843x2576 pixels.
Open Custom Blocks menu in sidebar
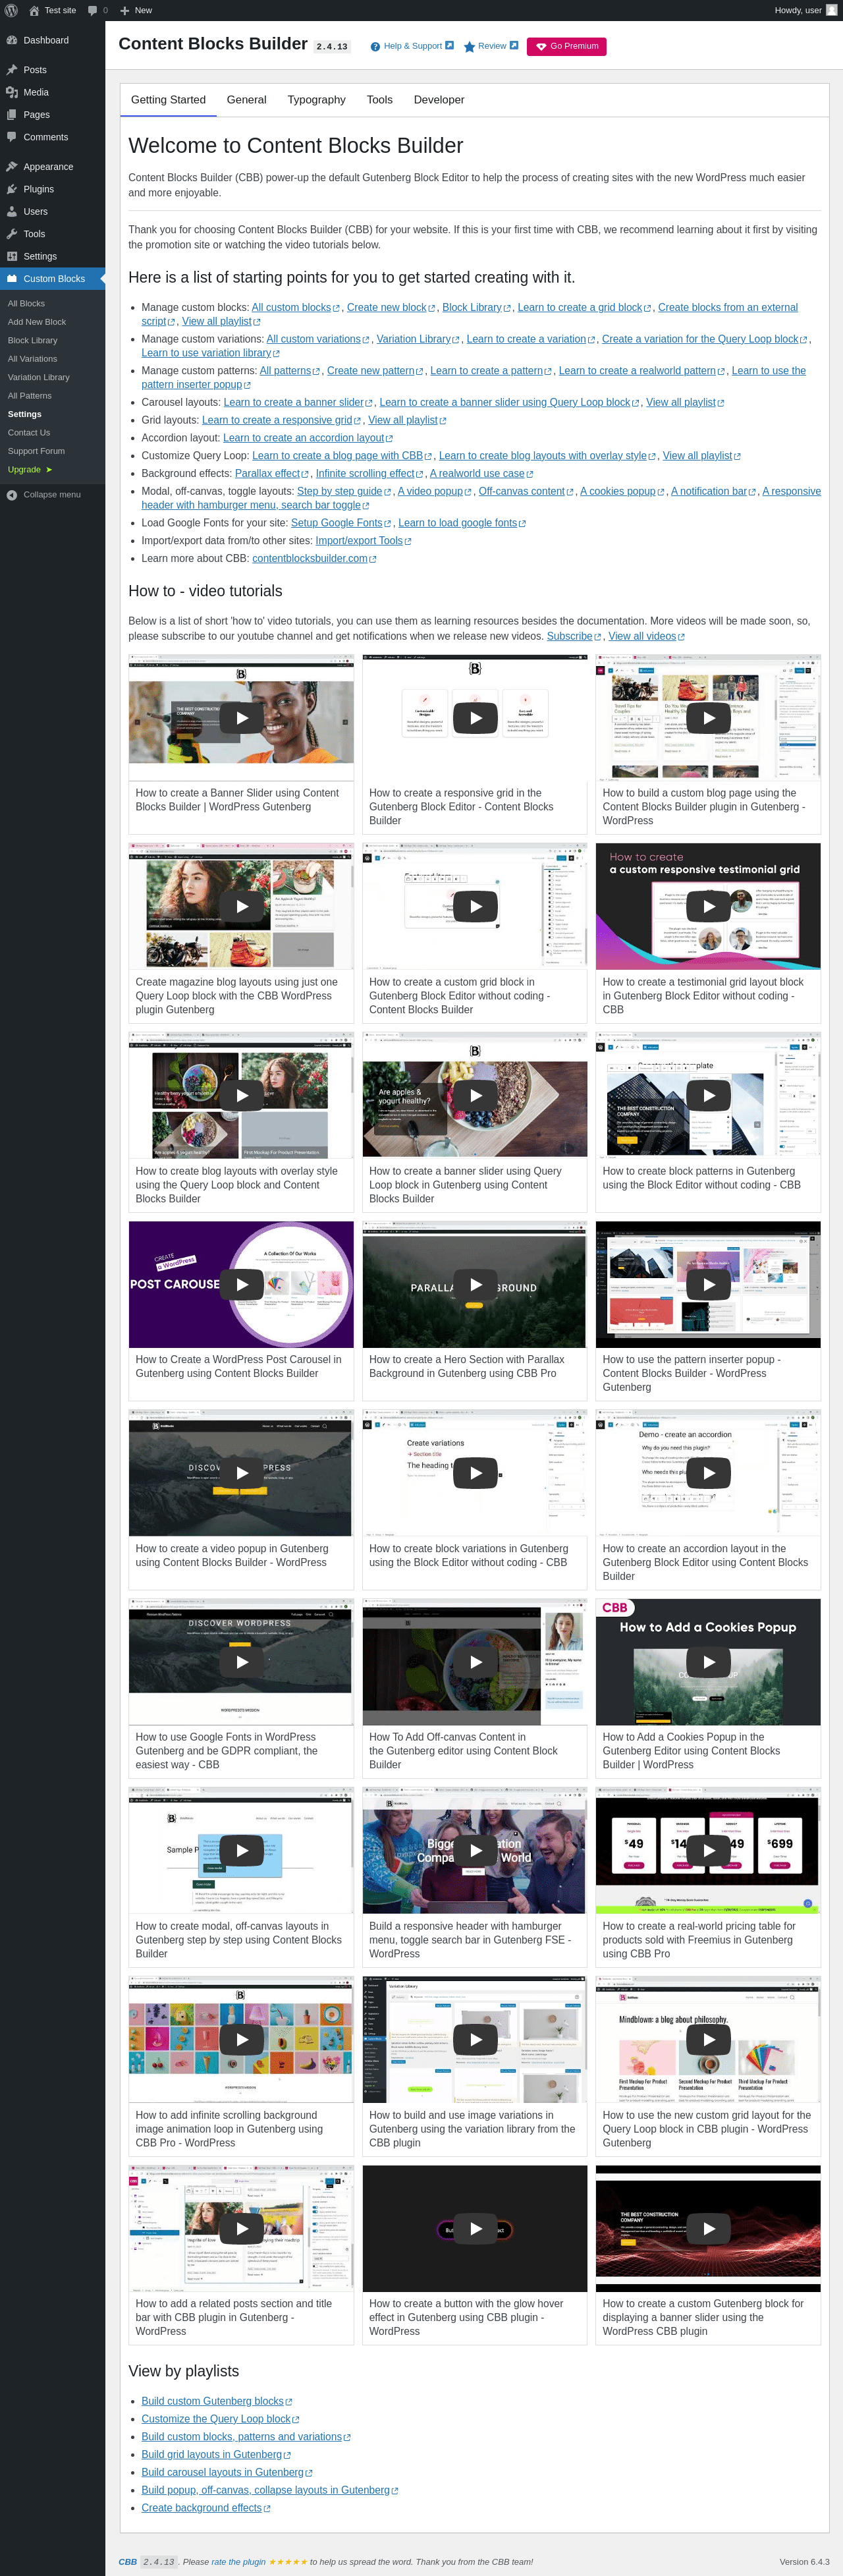(52, 279)
